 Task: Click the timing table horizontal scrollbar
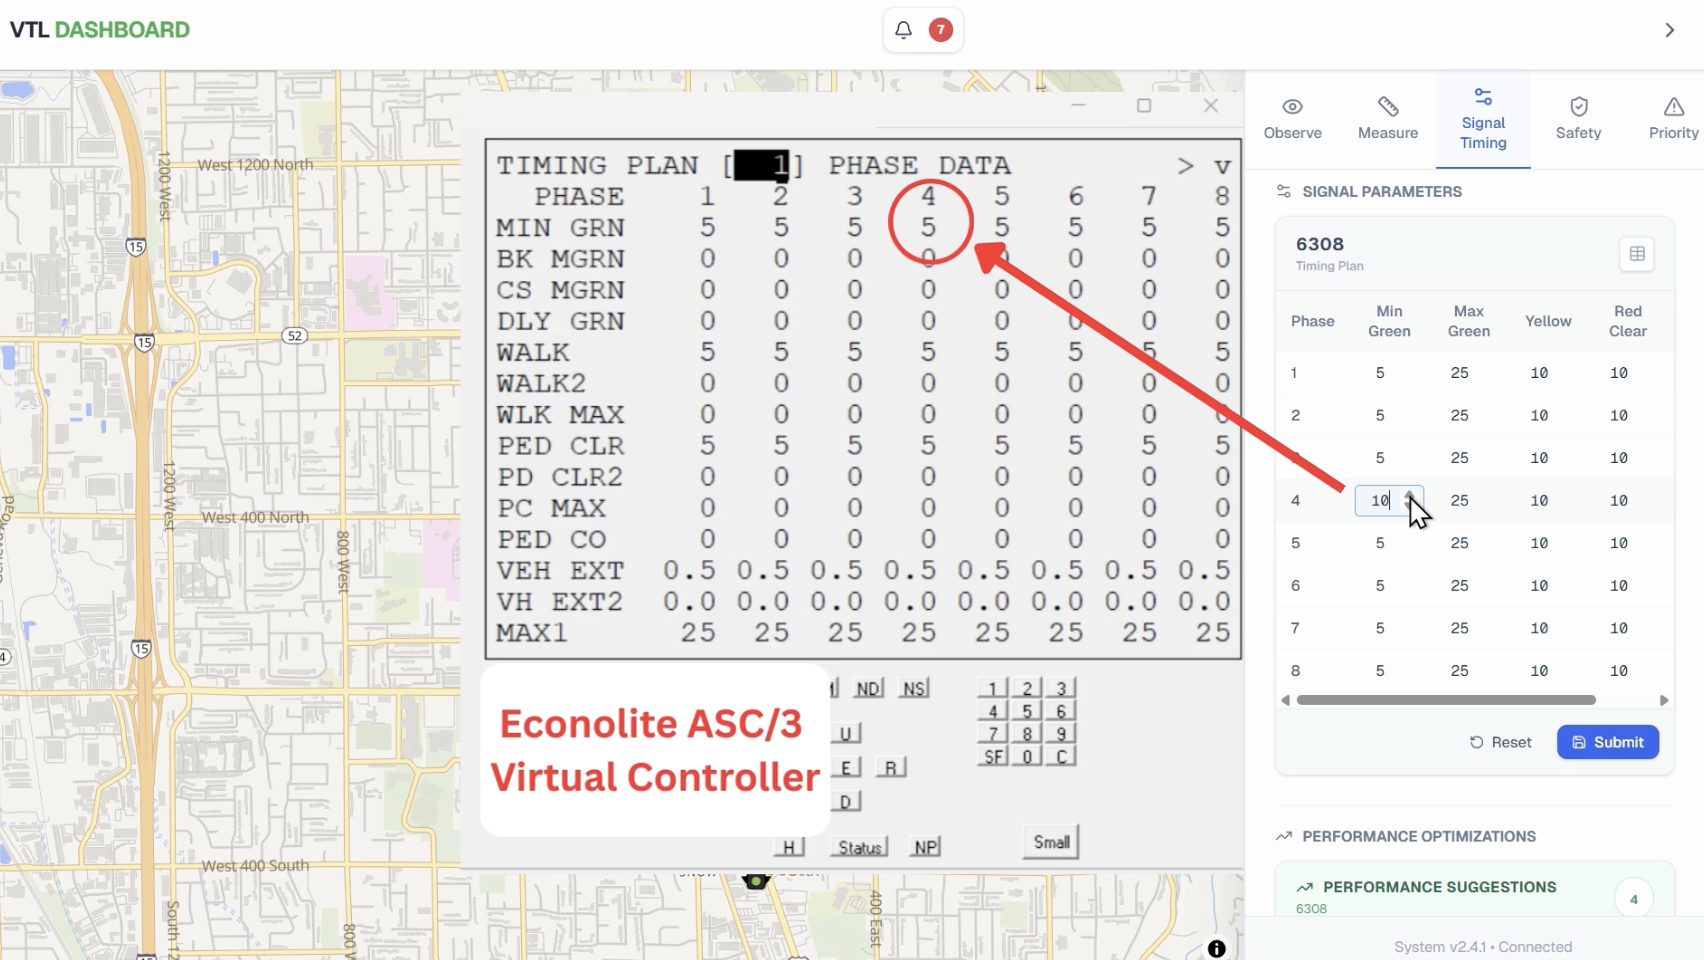coord(1446,700)
